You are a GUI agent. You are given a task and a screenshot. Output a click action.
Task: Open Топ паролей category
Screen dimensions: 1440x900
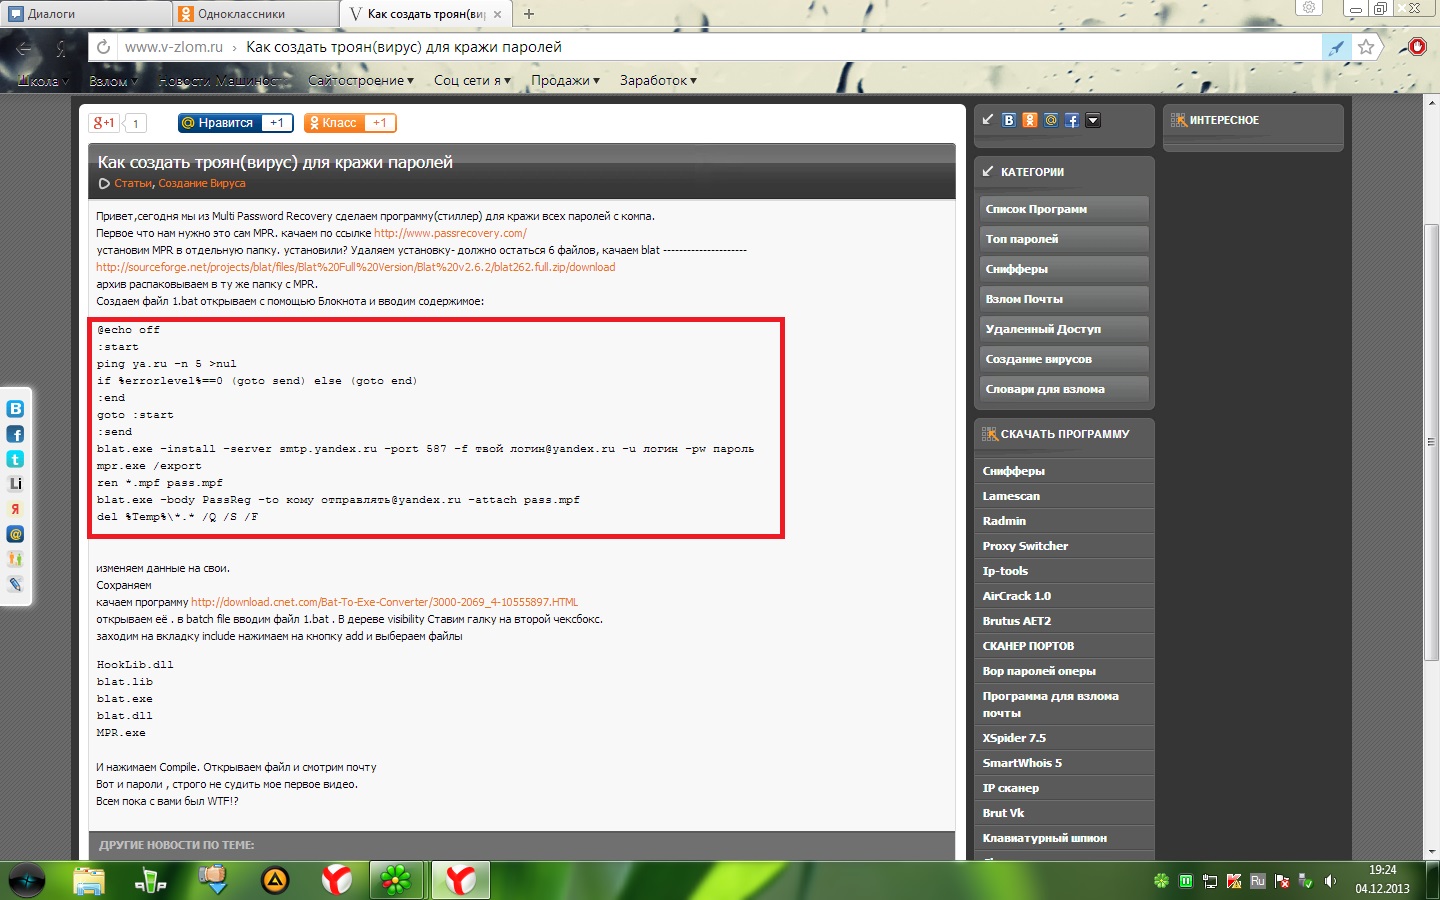[1064, 239]
